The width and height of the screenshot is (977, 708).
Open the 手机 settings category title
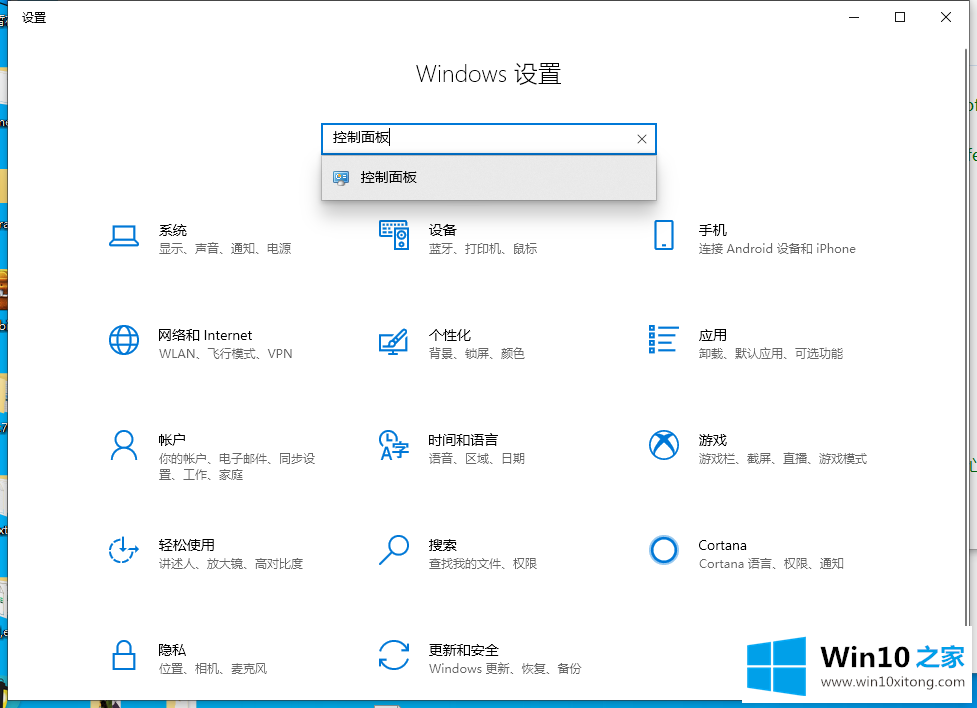(x=712, y=230)
